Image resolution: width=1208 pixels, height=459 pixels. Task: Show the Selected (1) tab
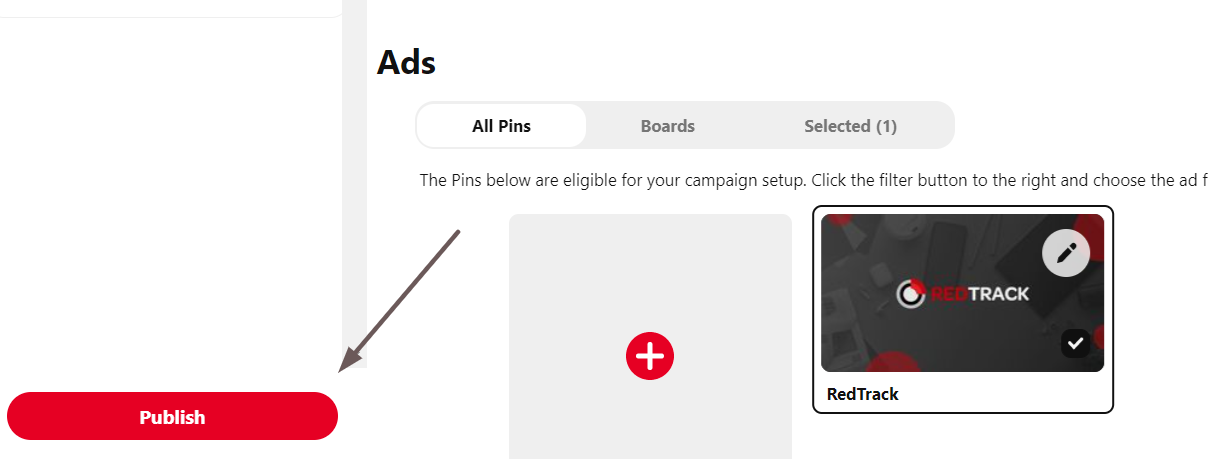coord(850,126)
